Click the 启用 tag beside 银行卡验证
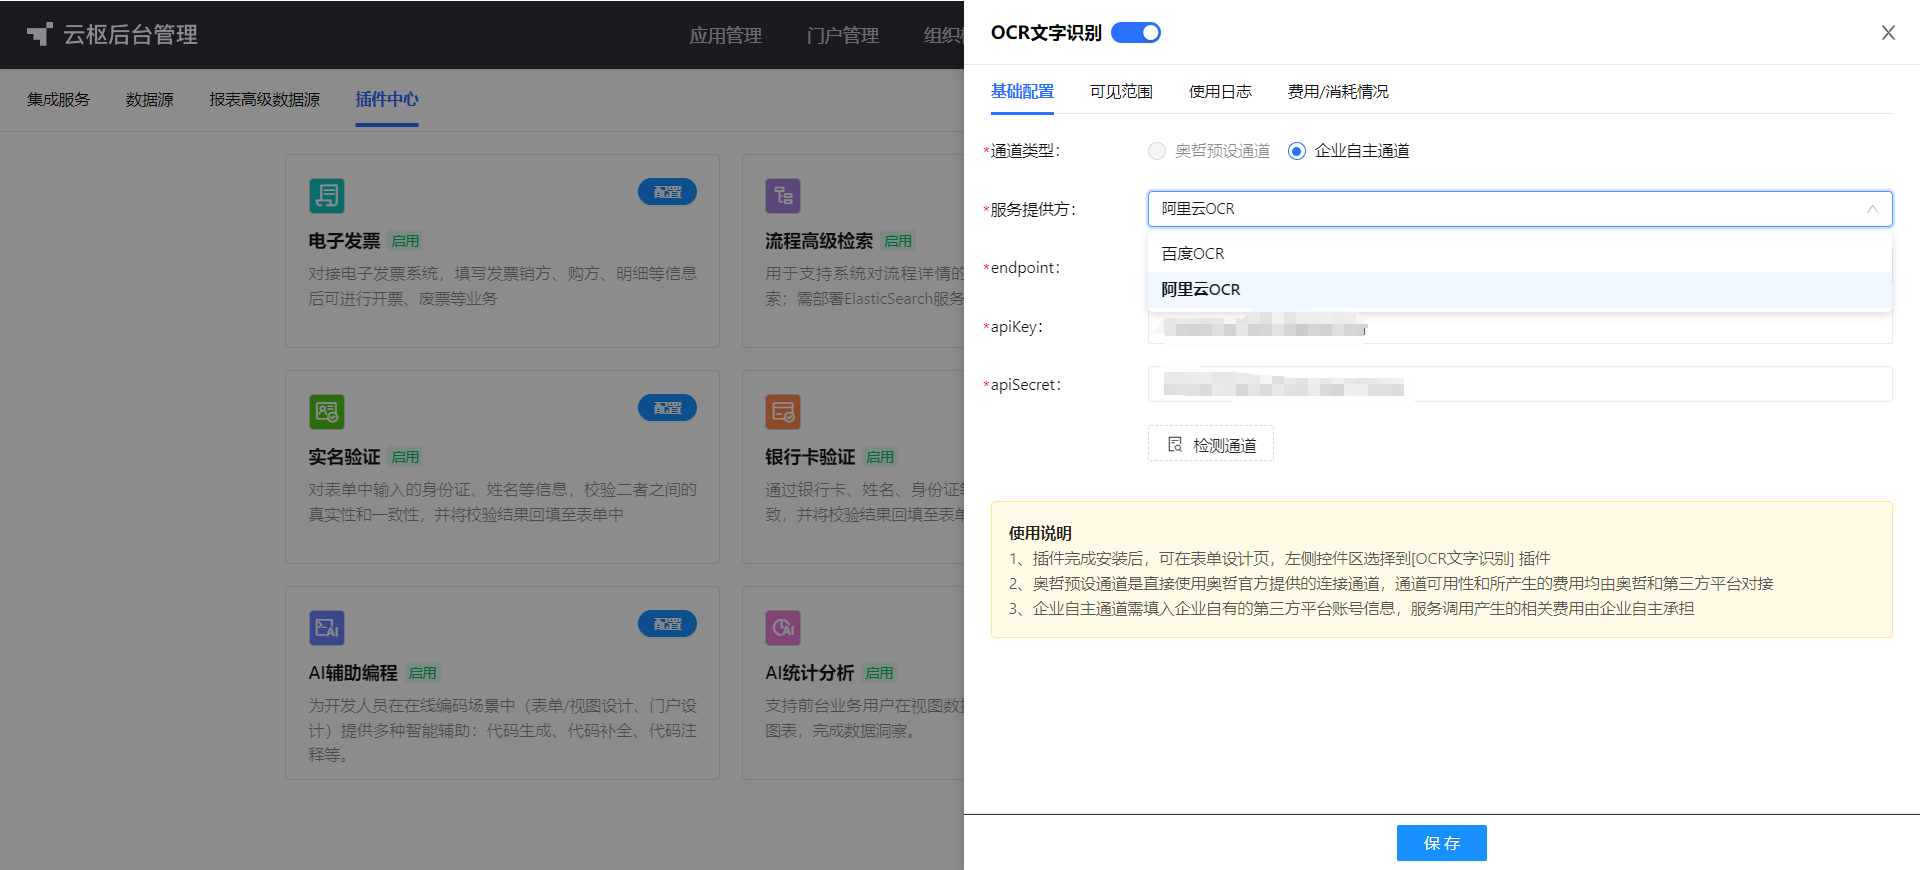The height and width of the screenshot is (870, 1920). [880, 457]
